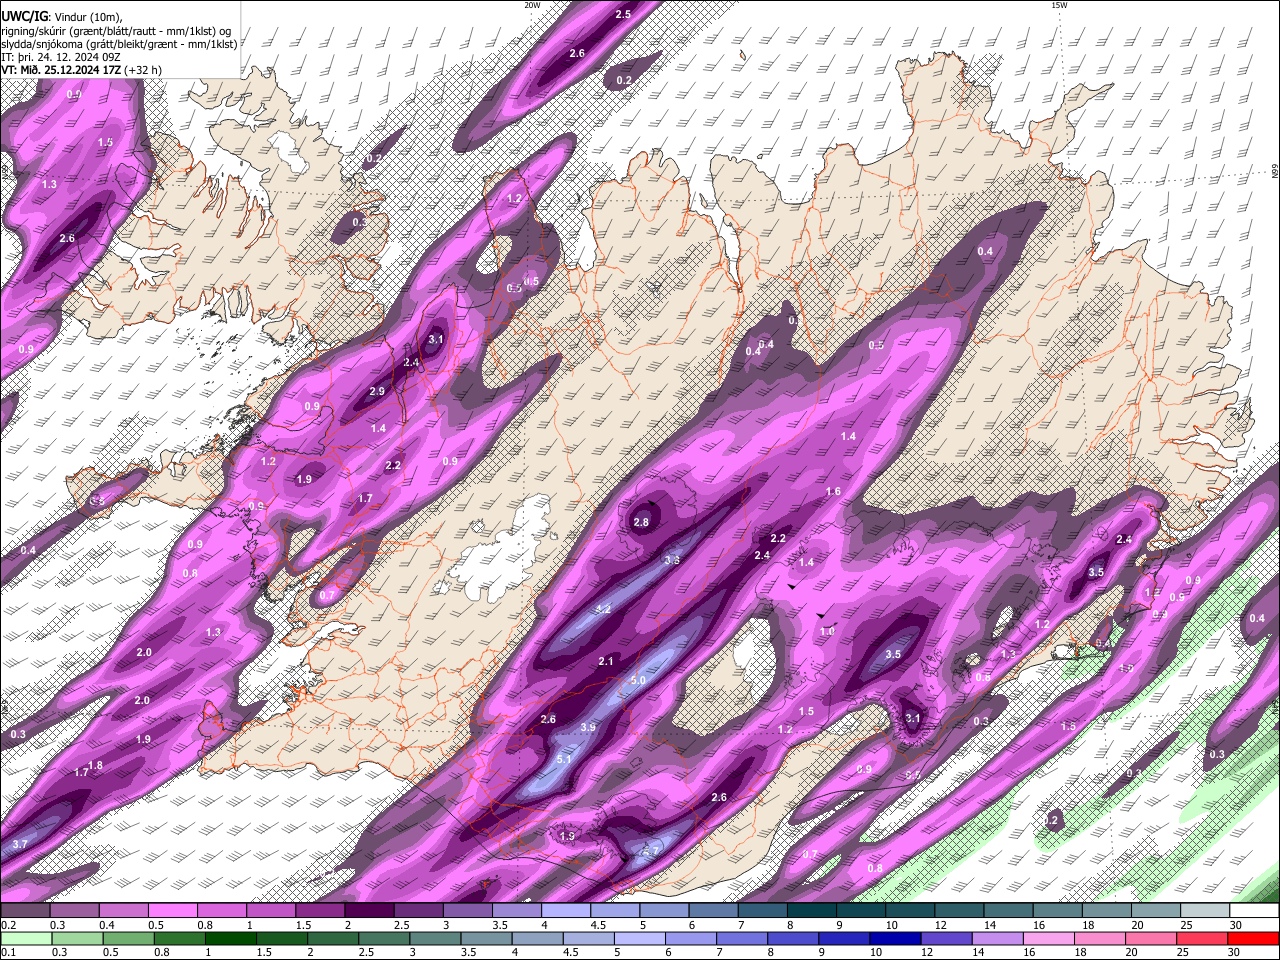The width and height of the screenshot is (1280, 960).
Task: Click the grey-teal swatch labeled 18 in upper legend
Action: click(1107, 911)
